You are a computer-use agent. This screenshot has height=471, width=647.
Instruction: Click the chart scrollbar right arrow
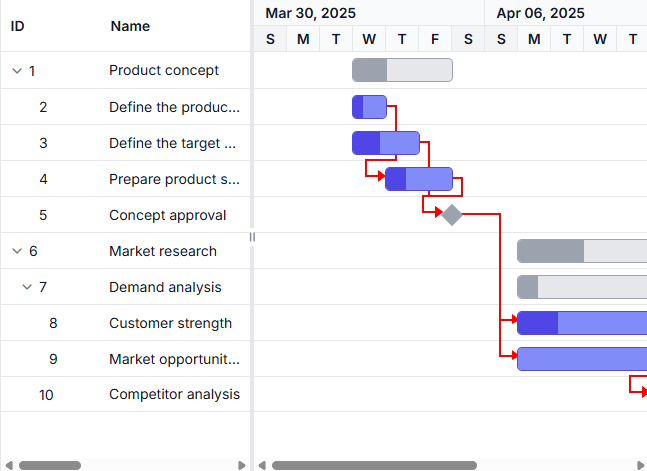tap(641, 465)
